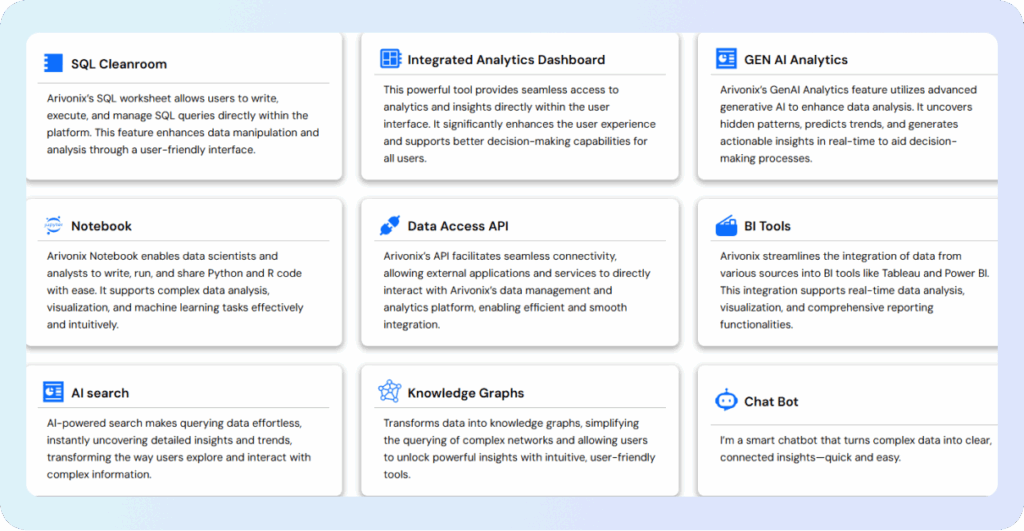Open the Notebook card title
1024x531 pixels.
(101, 226)
